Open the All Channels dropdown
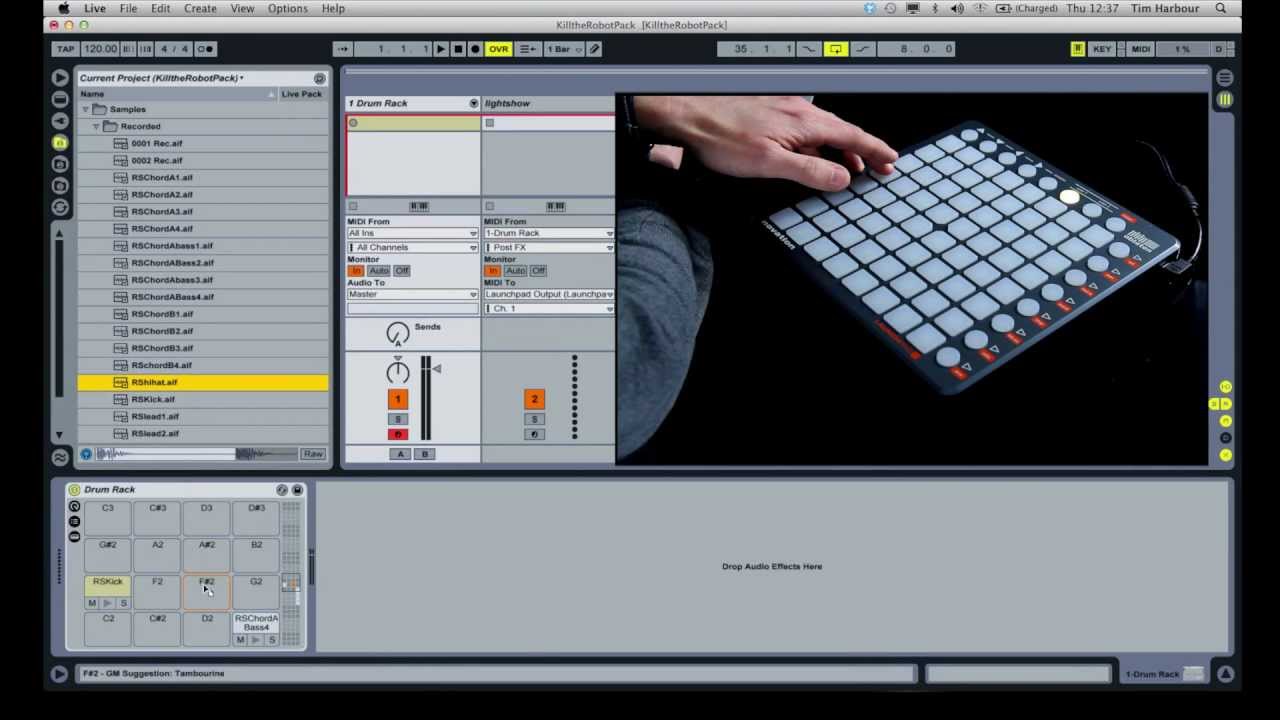The height and width of the screenshot is (720, 1280). click(x=412, y=247)
